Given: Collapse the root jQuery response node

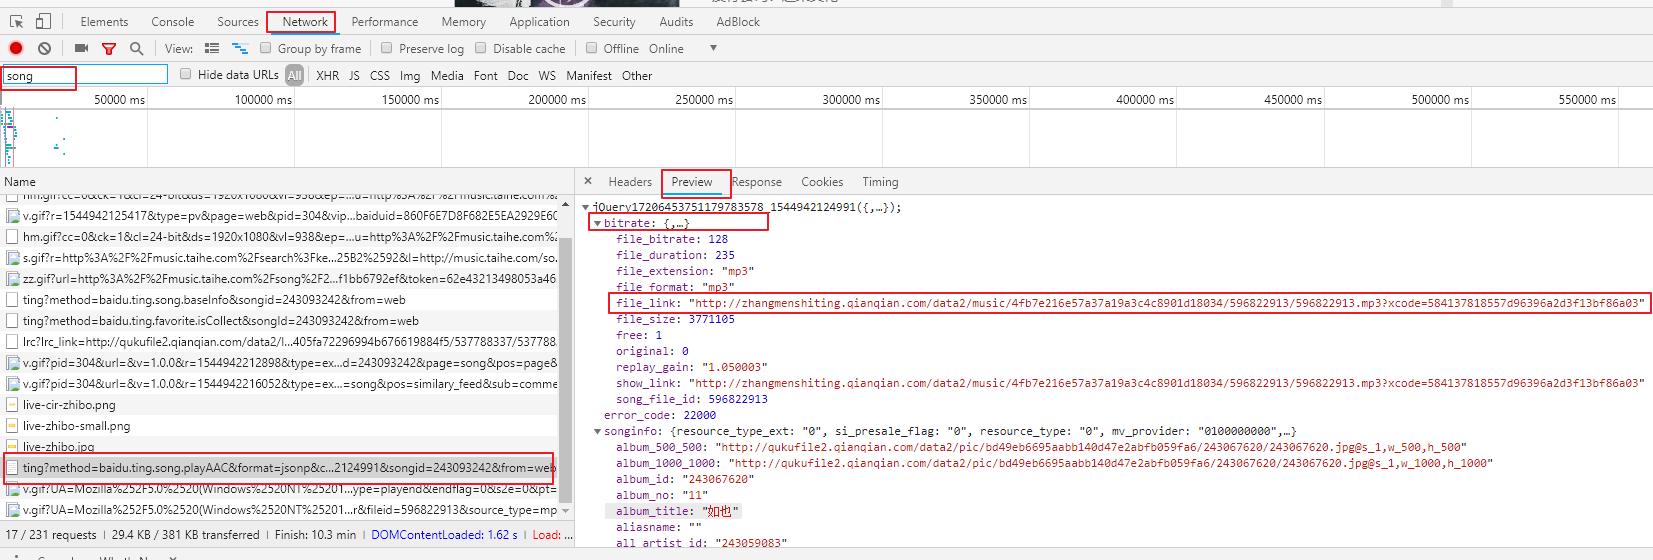Looking at the screenshot, I should 587,207.
